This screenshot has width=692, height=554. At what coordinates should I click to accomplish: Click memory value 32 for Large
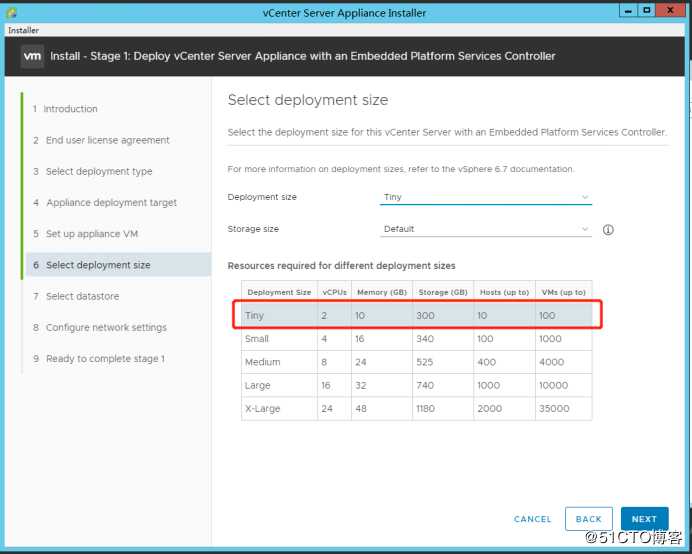(x=361, y=385)
